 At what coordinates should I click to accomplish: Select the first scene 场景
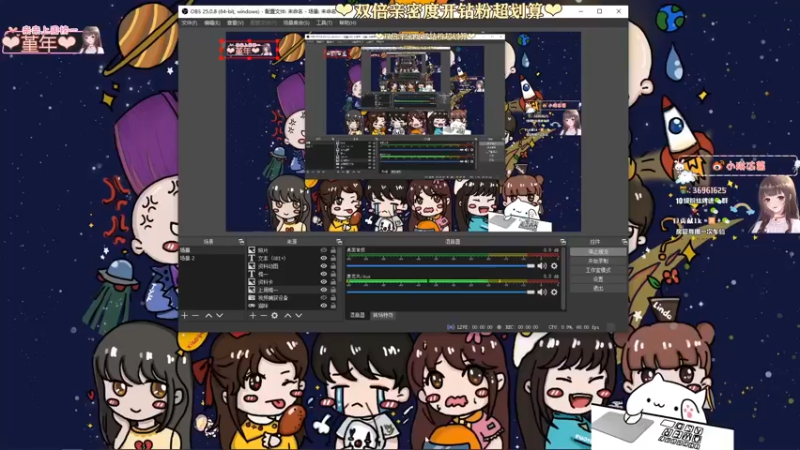(212, 251)
